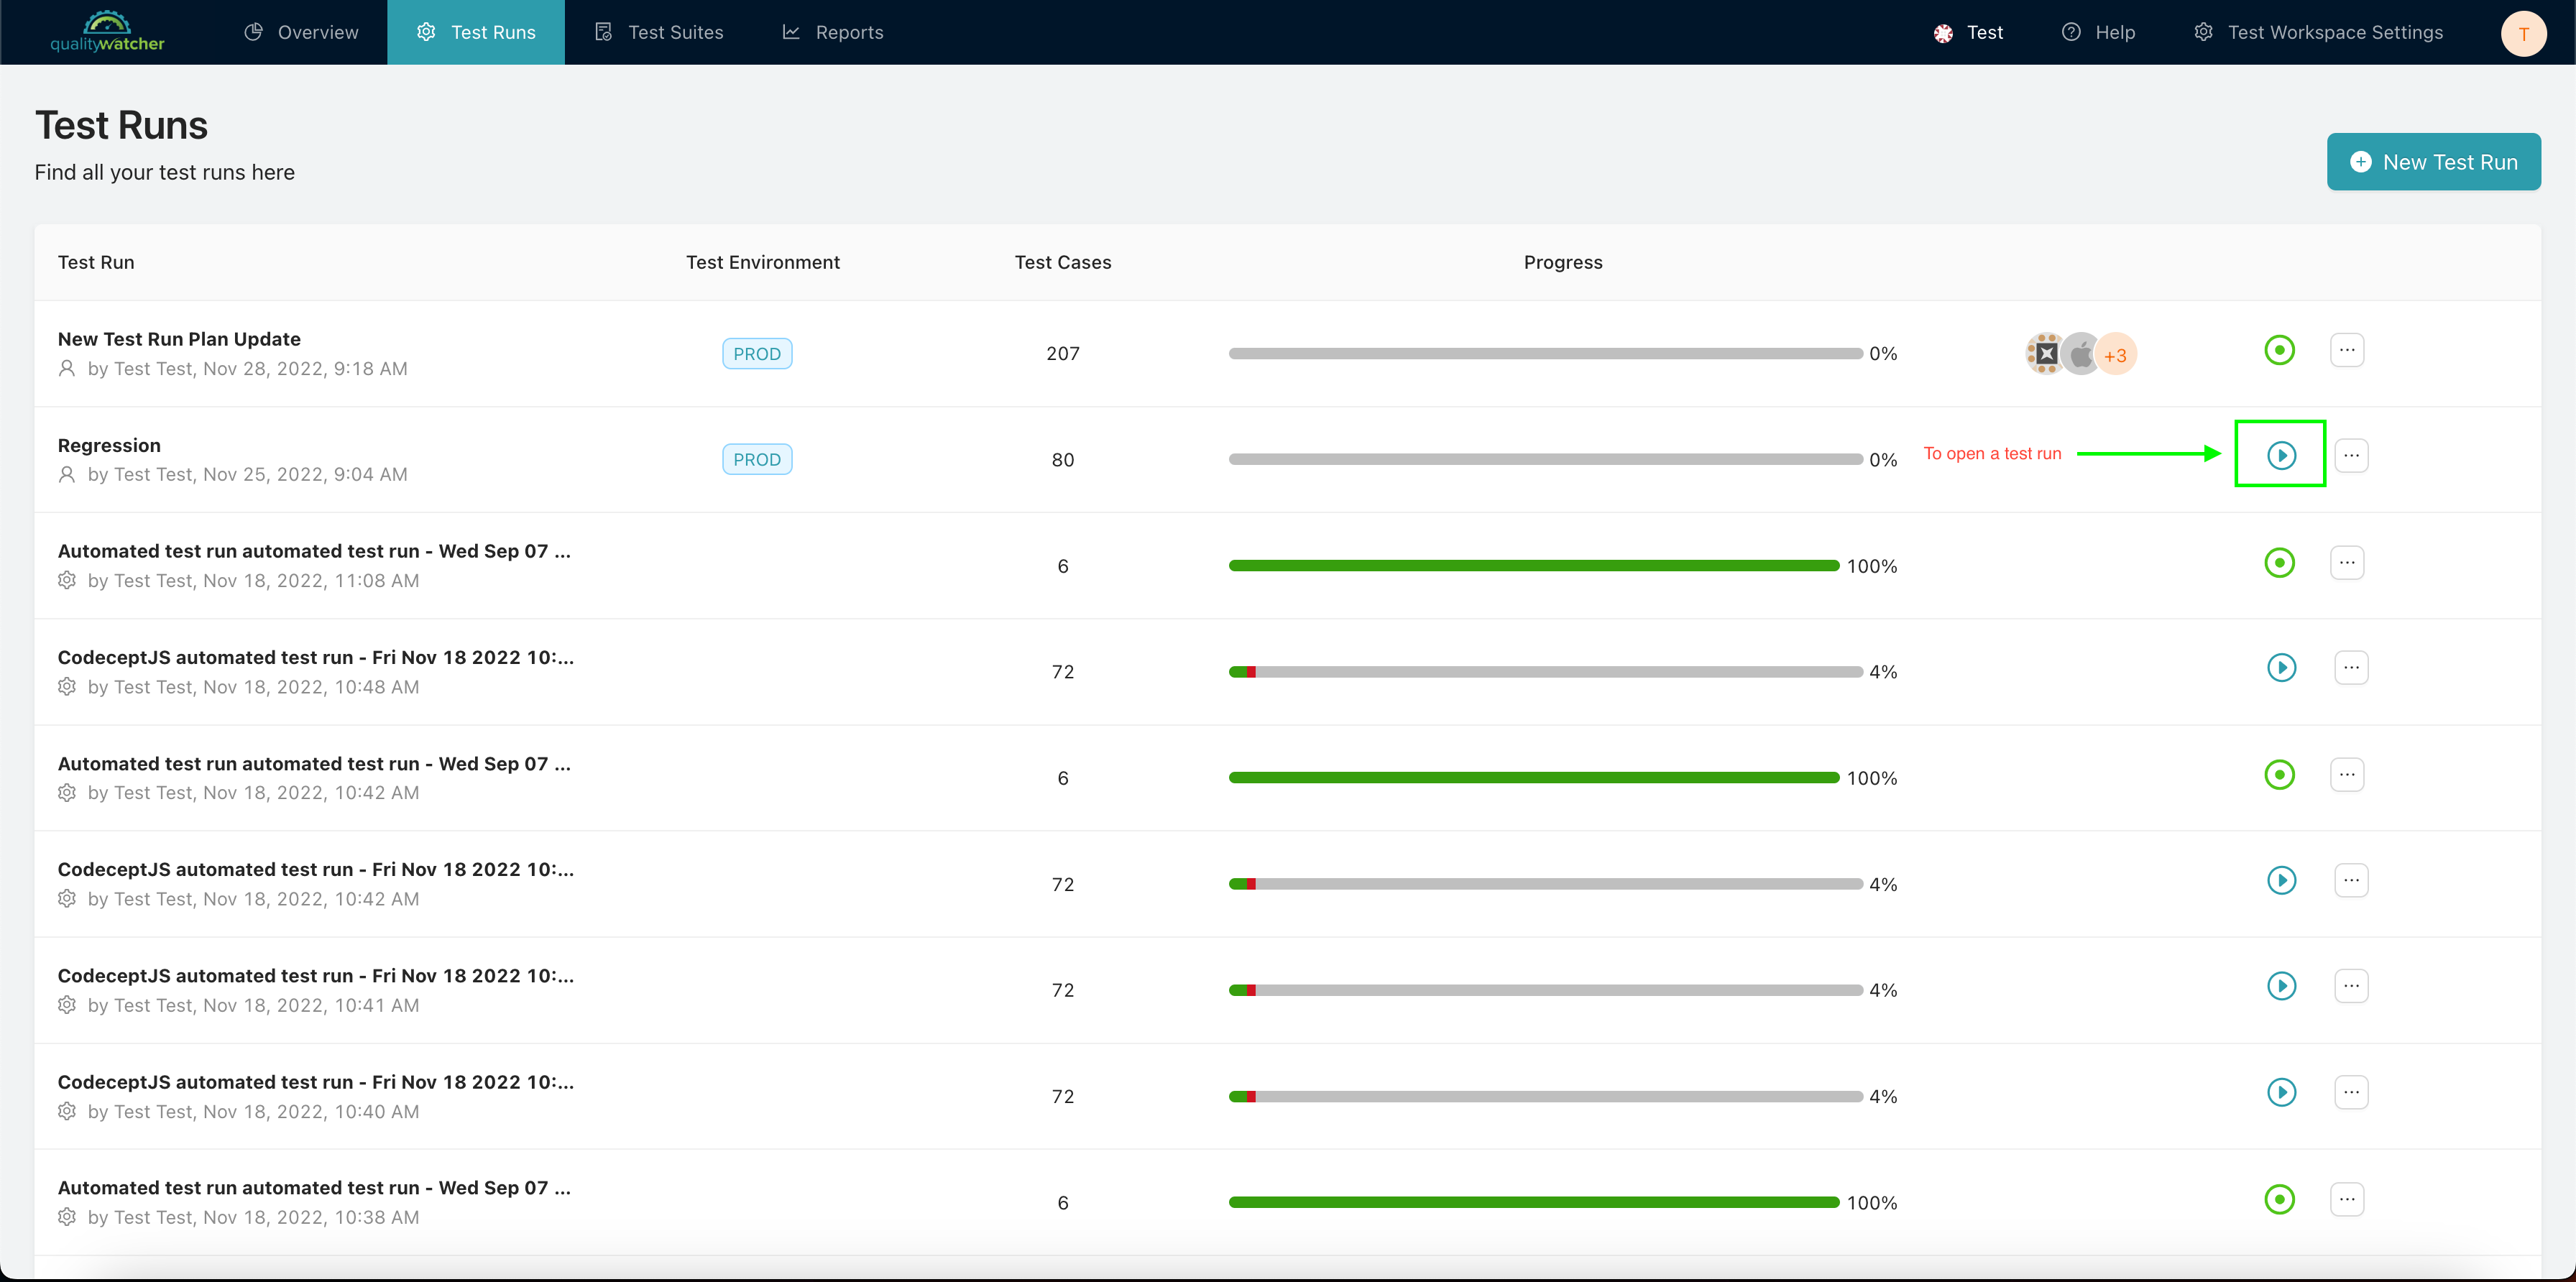The image size is (2576, 1282).
Task: Open more options for CodeceptJS 10:42 AM run
Action: coord(2351,880)
